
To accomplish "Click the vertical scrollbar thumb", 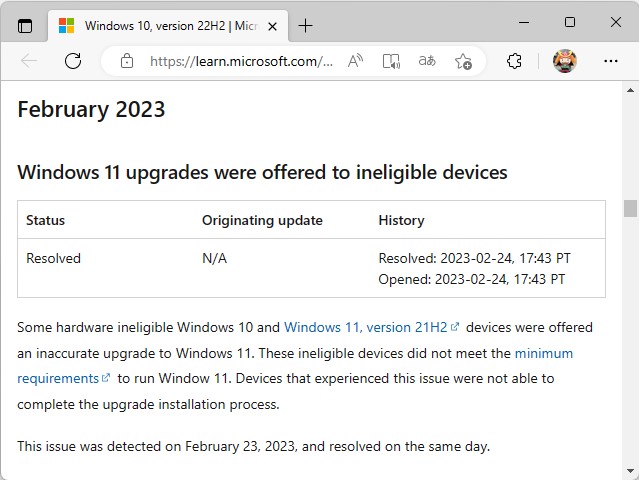I will [x=630, y=208].
